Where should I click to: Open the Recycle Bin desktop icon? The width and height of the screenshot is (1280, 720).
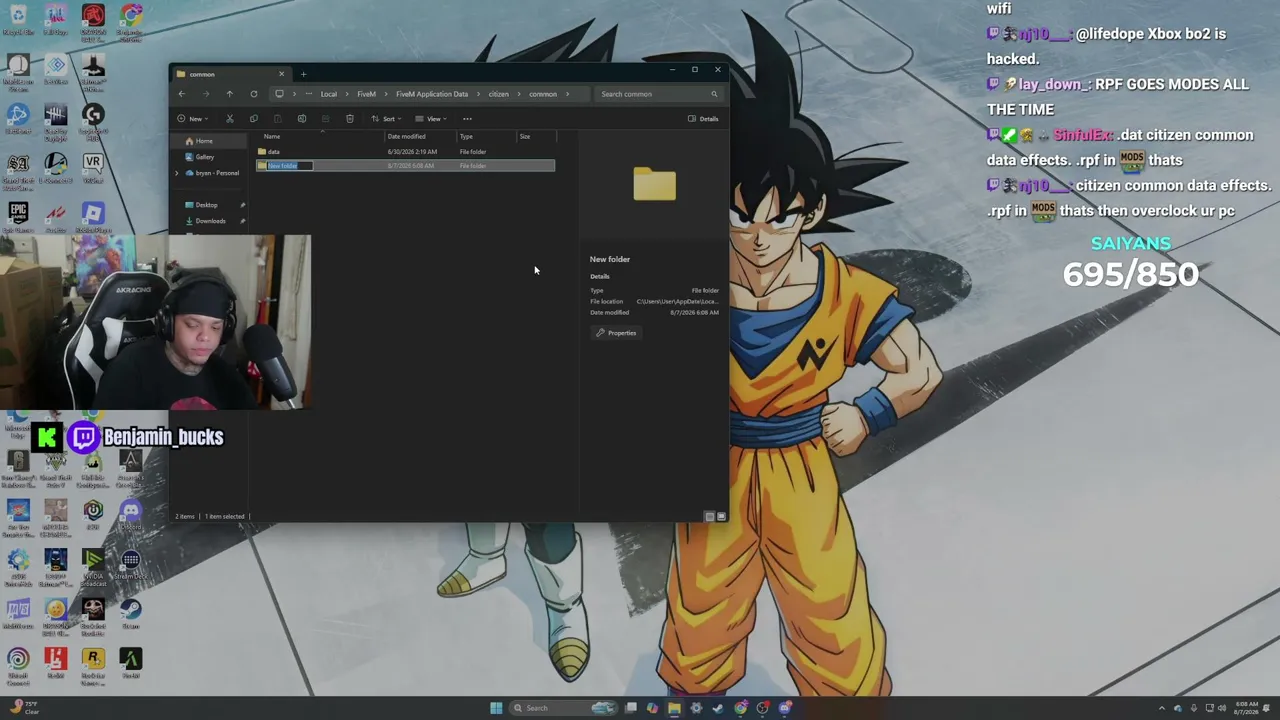pos(18,21)
